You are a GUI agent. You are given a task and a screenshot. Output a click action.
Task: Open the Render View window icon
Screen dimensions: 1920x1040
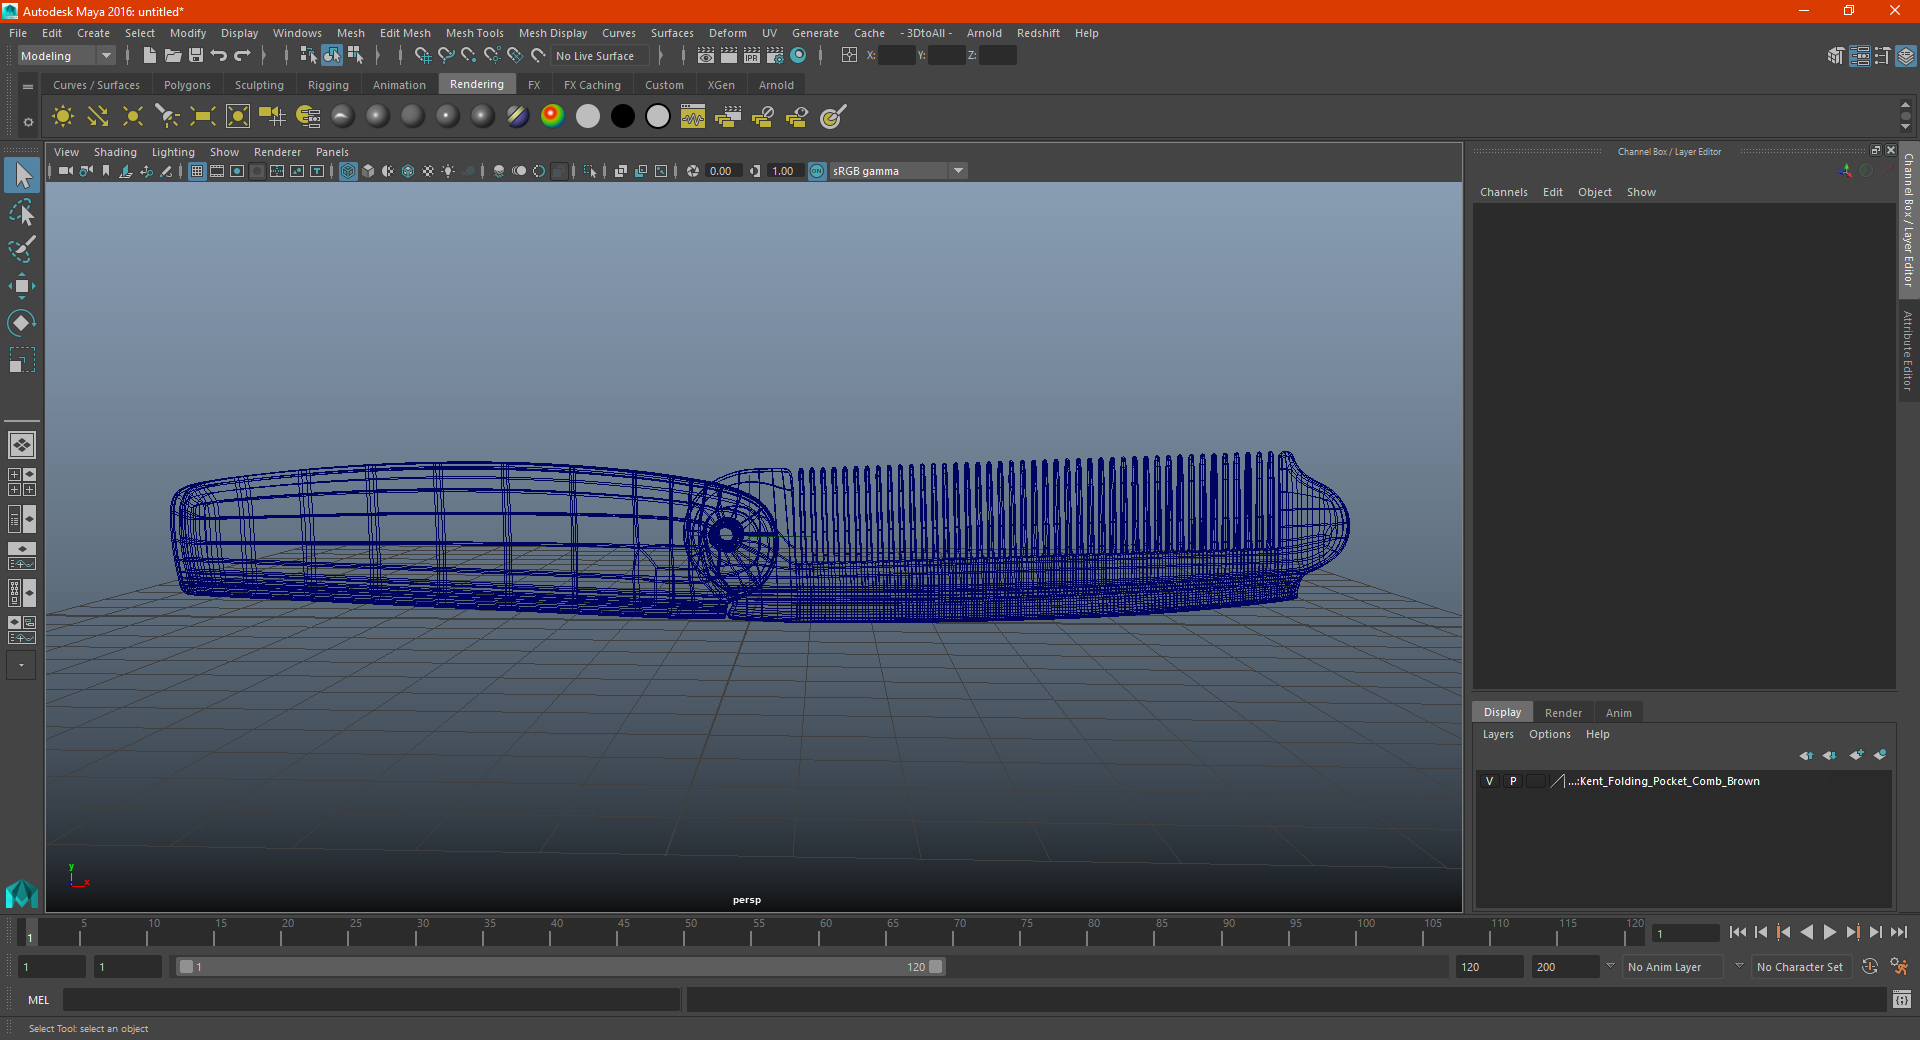[x=706, y=56]
